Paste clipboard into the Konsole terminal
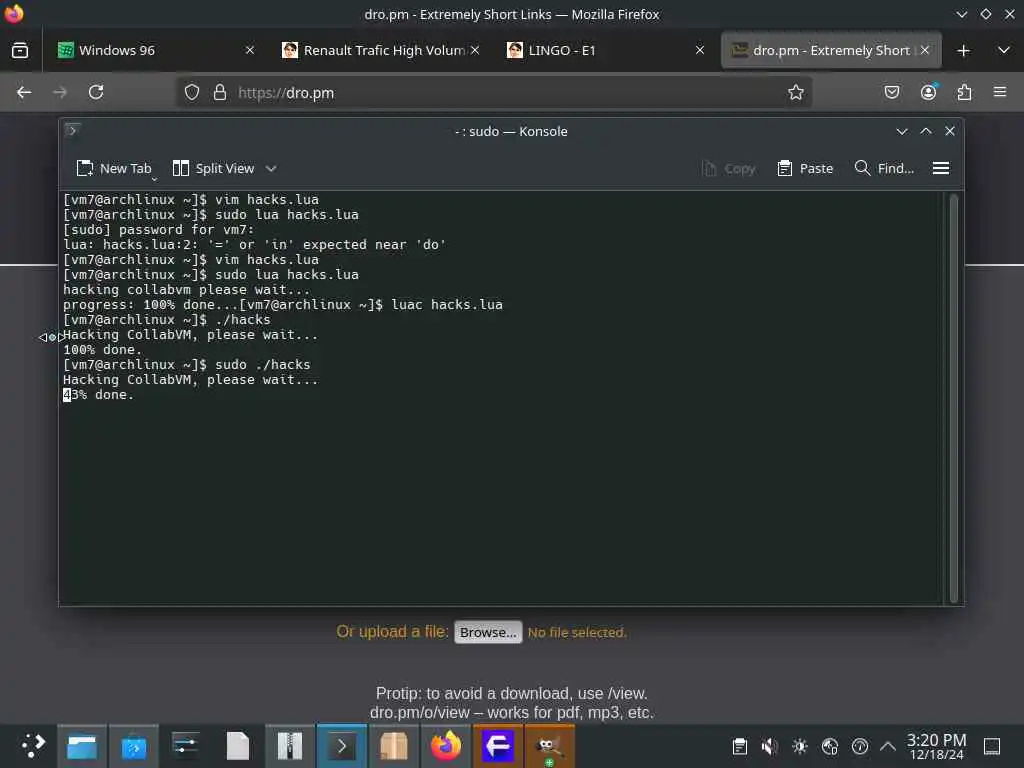Image resolution: width=1024 pixels, height=768 pixels. pos(805,168)
